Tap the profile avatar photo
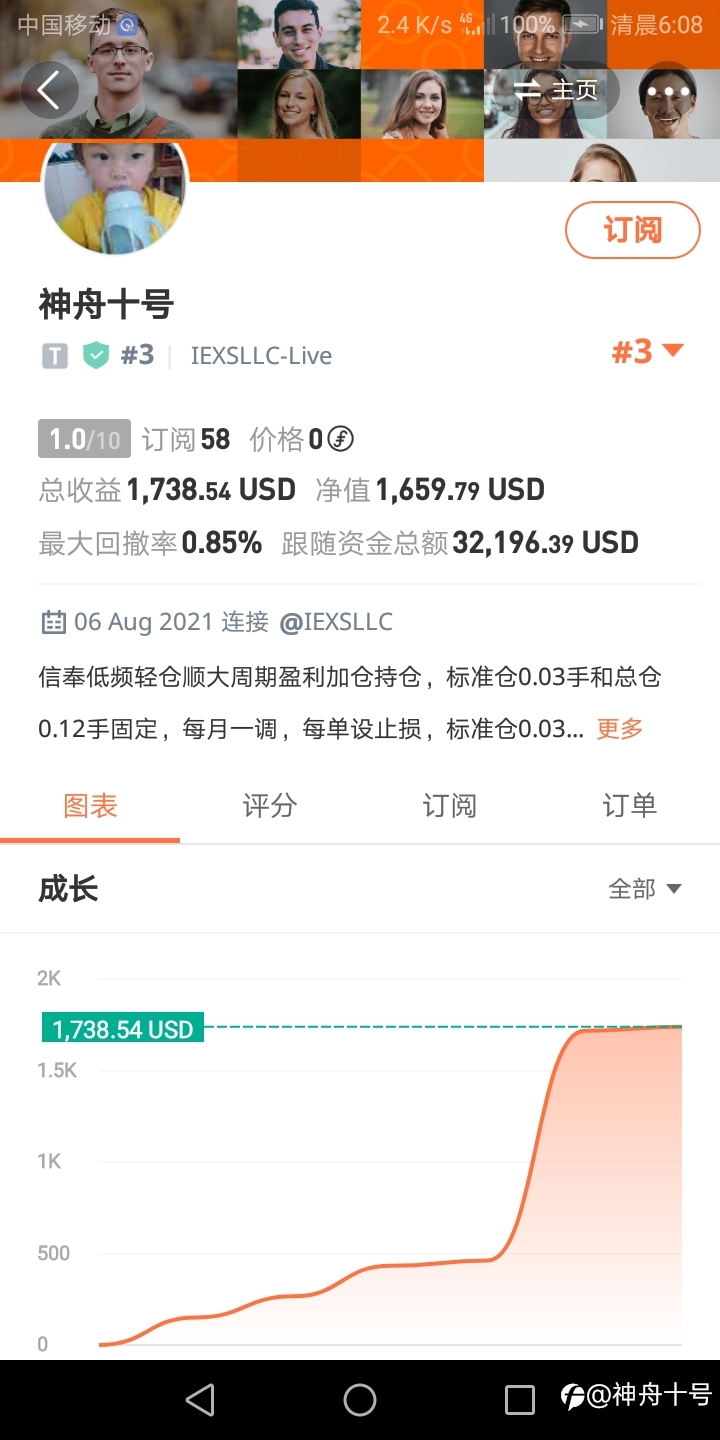Image resolution: width=720 pixels, height=1440 pixels. point(114,197)
